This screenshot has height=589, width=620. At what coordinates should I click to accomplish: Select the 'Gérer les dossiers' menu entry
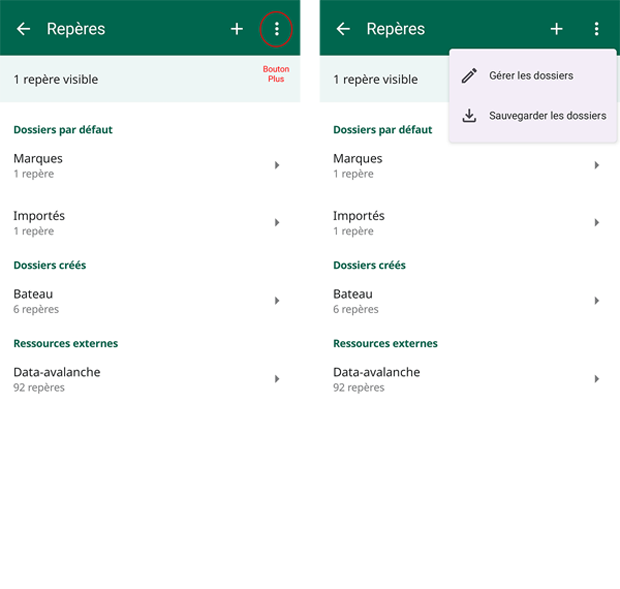[x=531, y=76]
